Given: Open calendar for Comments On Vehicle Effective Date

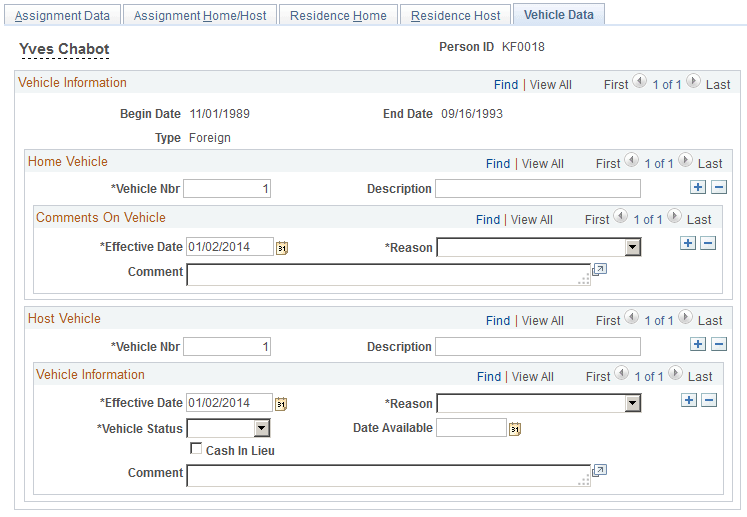Looking at the screenshot, I should (282, 248).
